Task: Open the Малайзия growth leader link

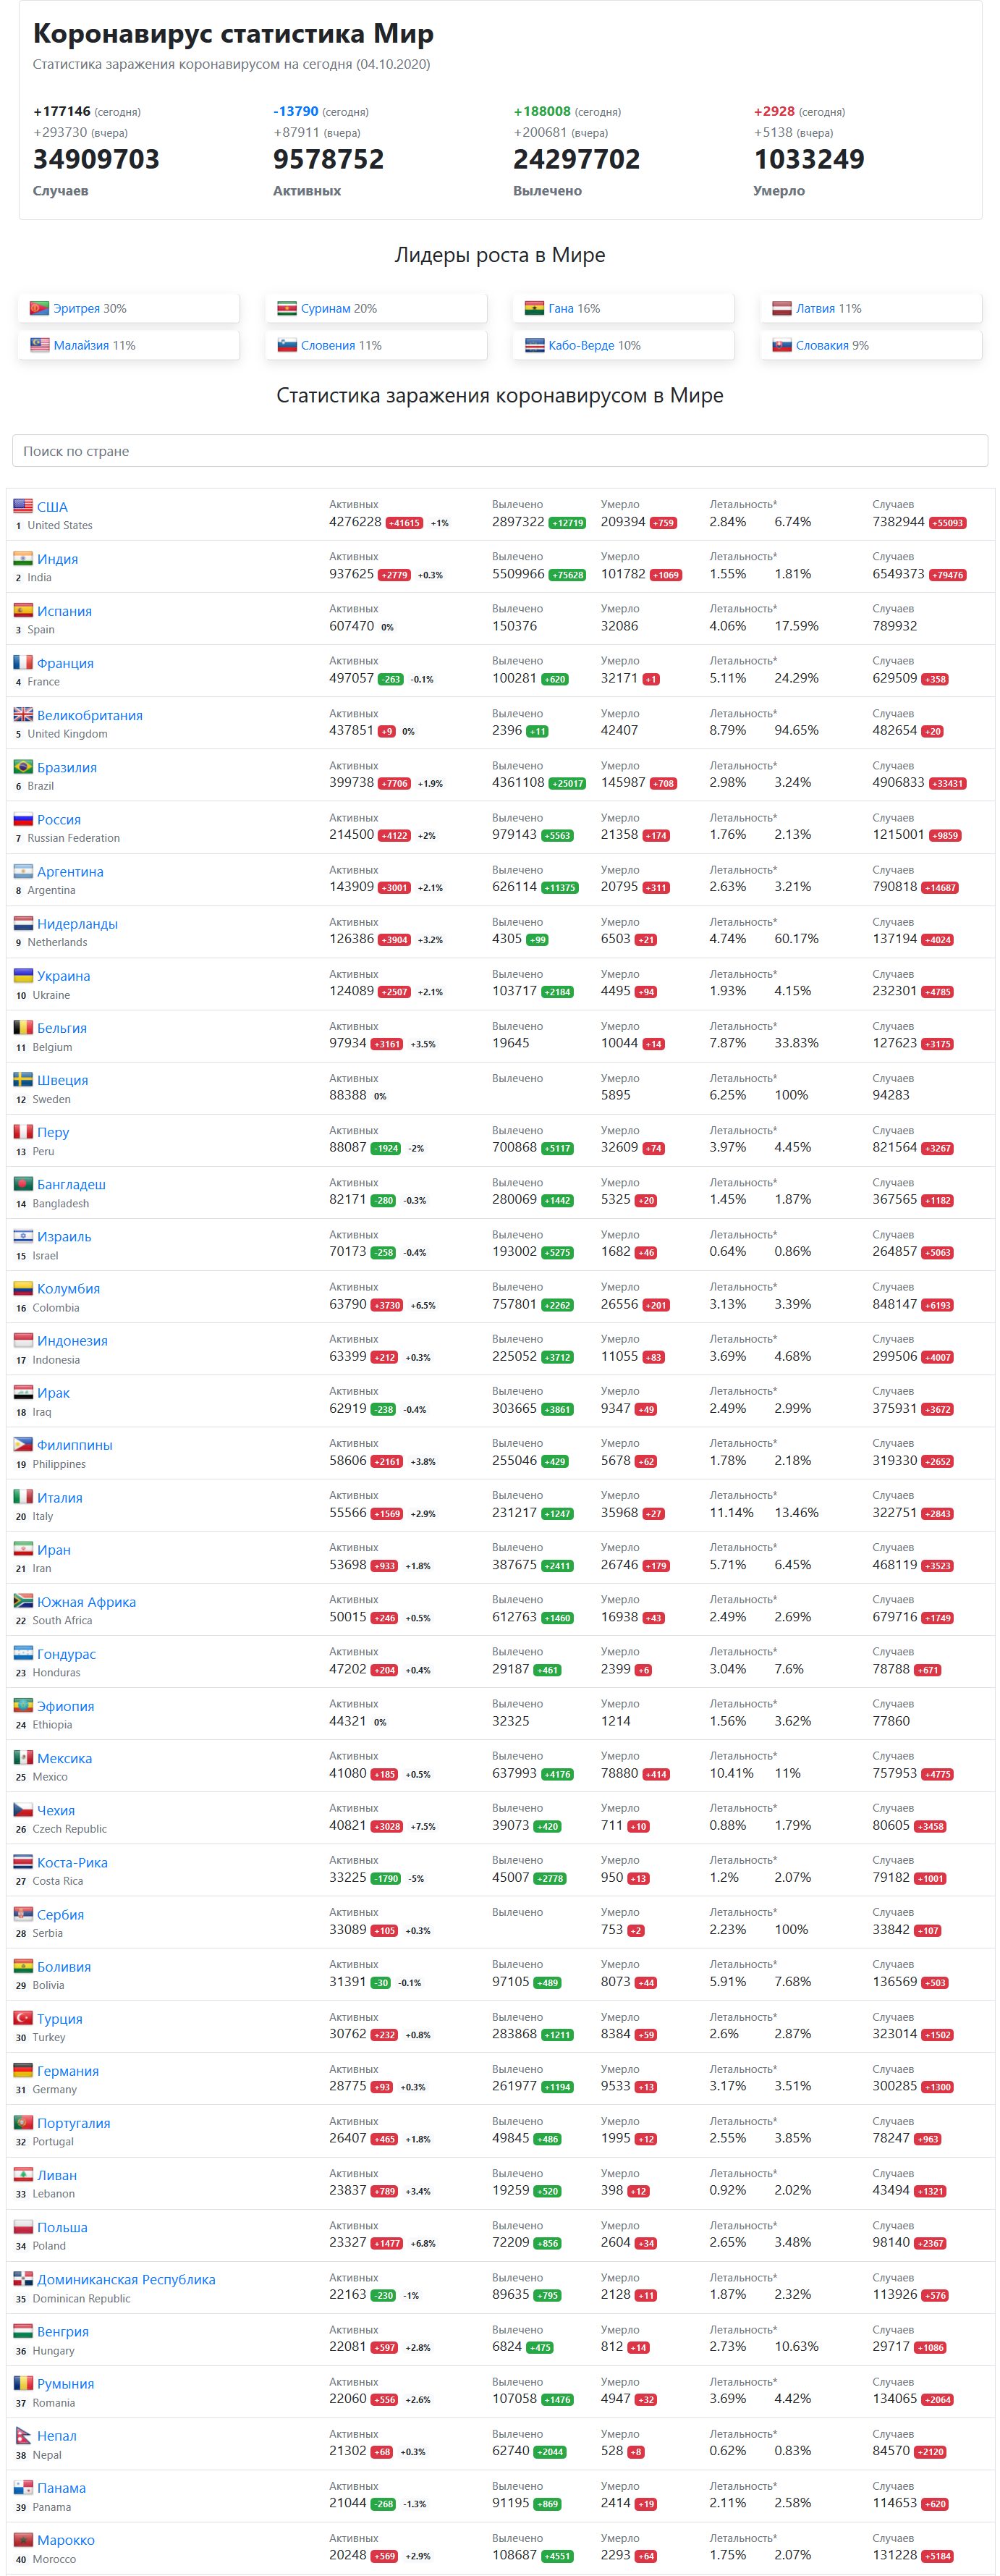Action: pyautogui.click(x=94, y=345)
